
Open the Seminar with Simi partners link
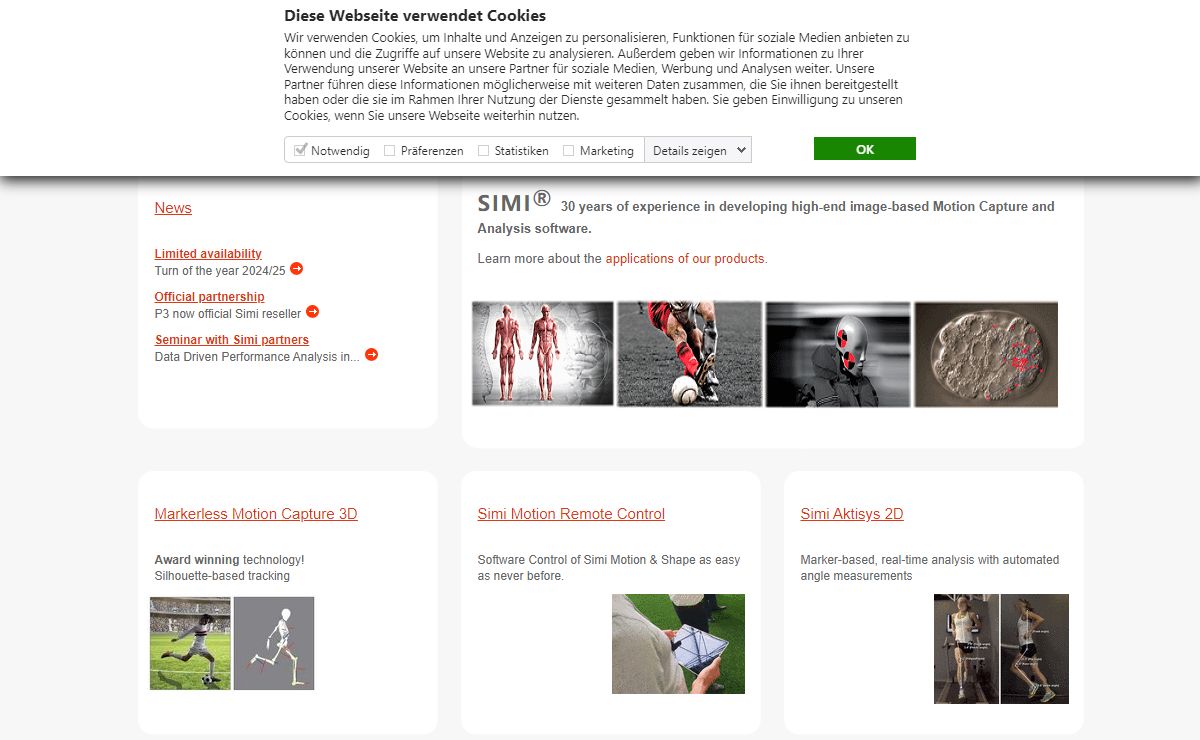pos(232,340)
